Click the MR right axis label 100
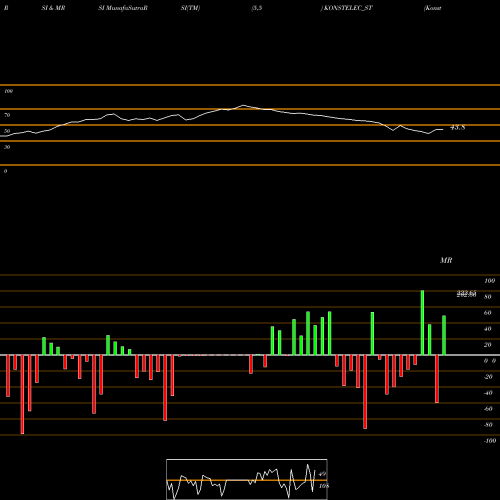Viewport: 500px width, 500px height. pos(489,281)
